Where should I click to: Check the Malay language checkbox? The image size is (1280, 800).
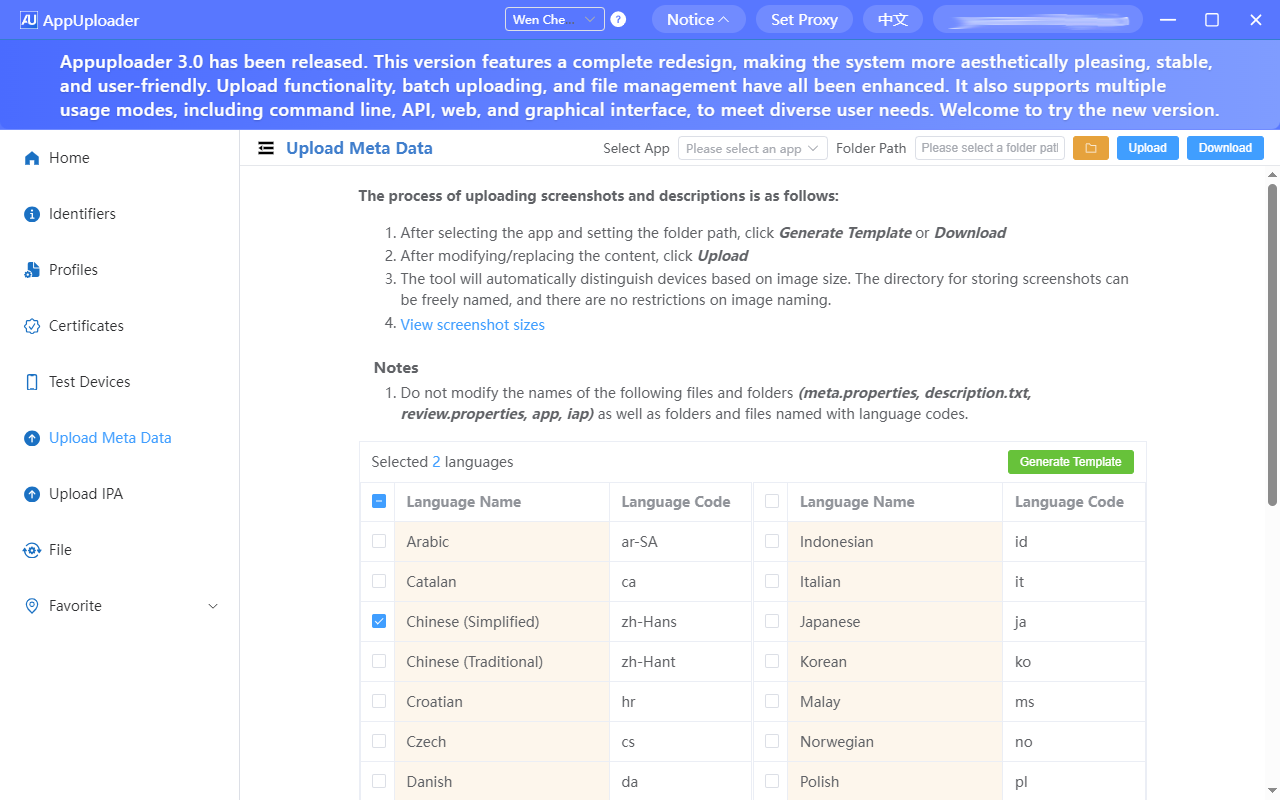(772, 701)
